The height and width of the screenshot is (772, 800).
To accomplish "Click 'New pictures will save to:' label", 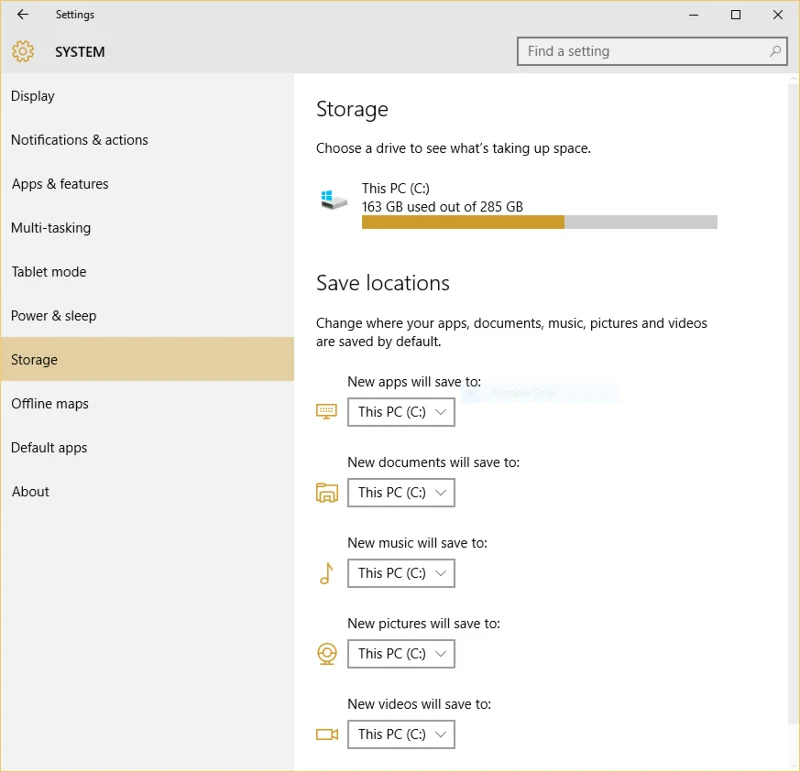I will pos(423,624).
